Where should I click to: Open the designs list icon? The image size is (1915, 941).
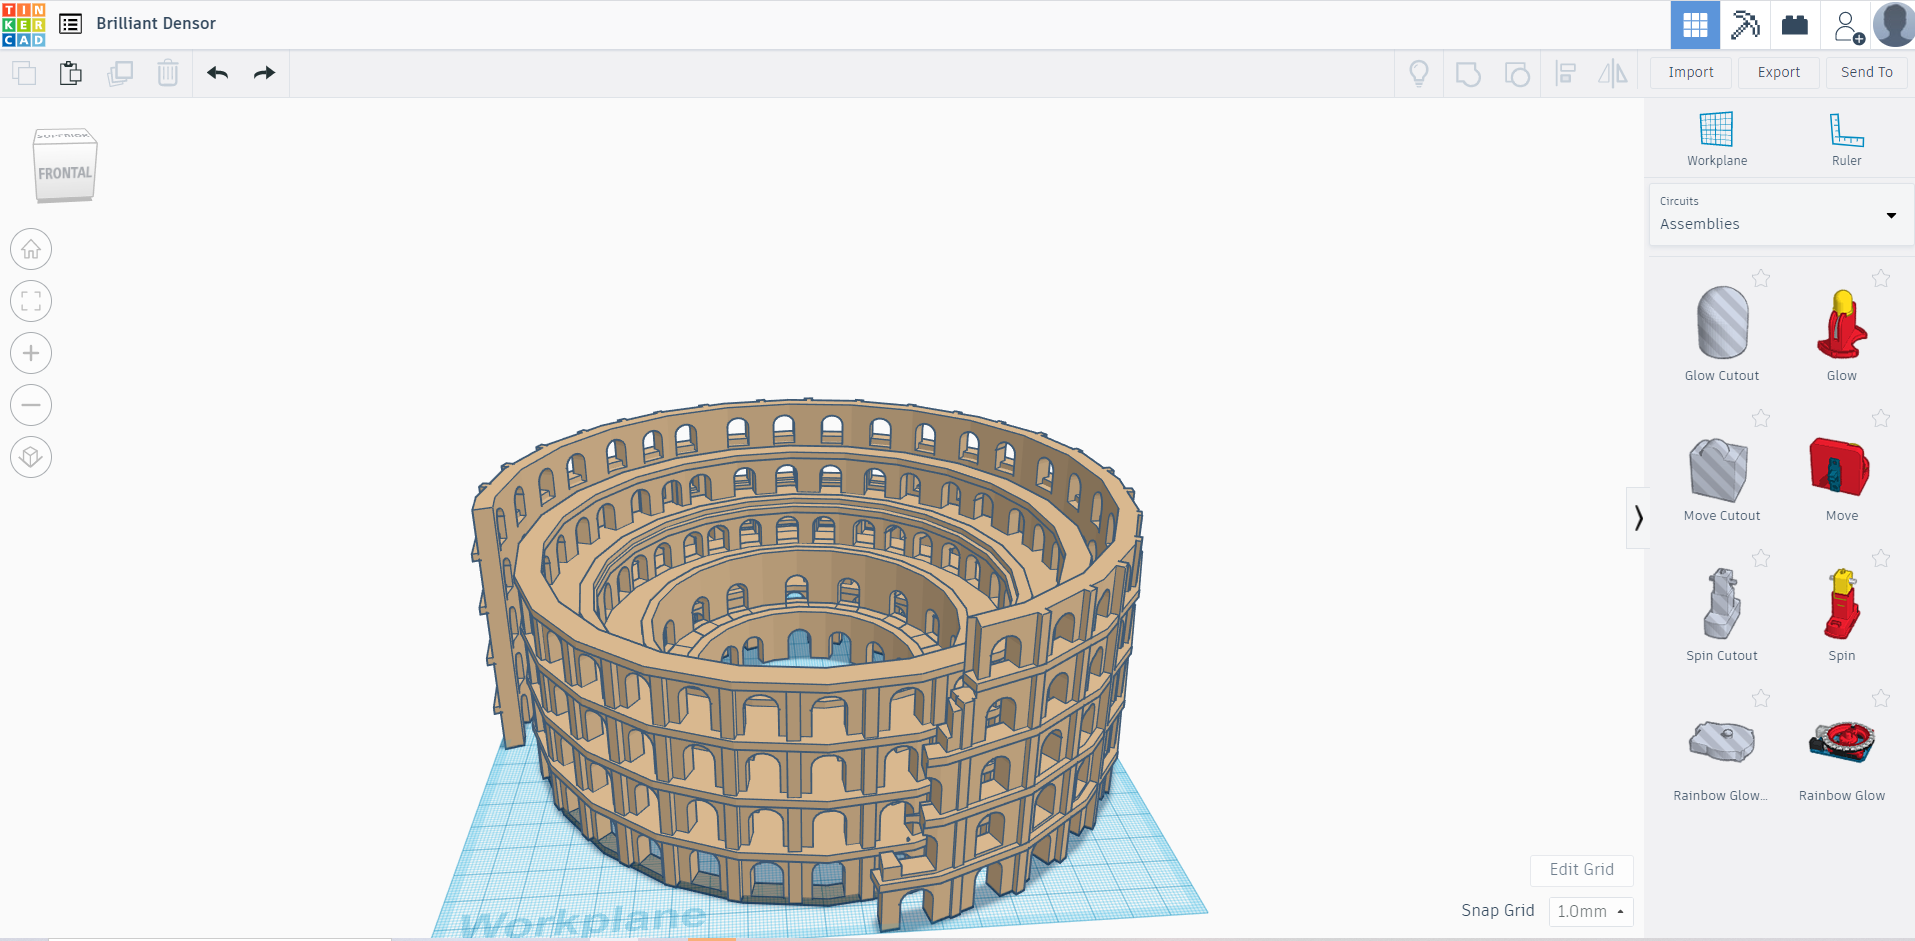[x=70, y=24]
